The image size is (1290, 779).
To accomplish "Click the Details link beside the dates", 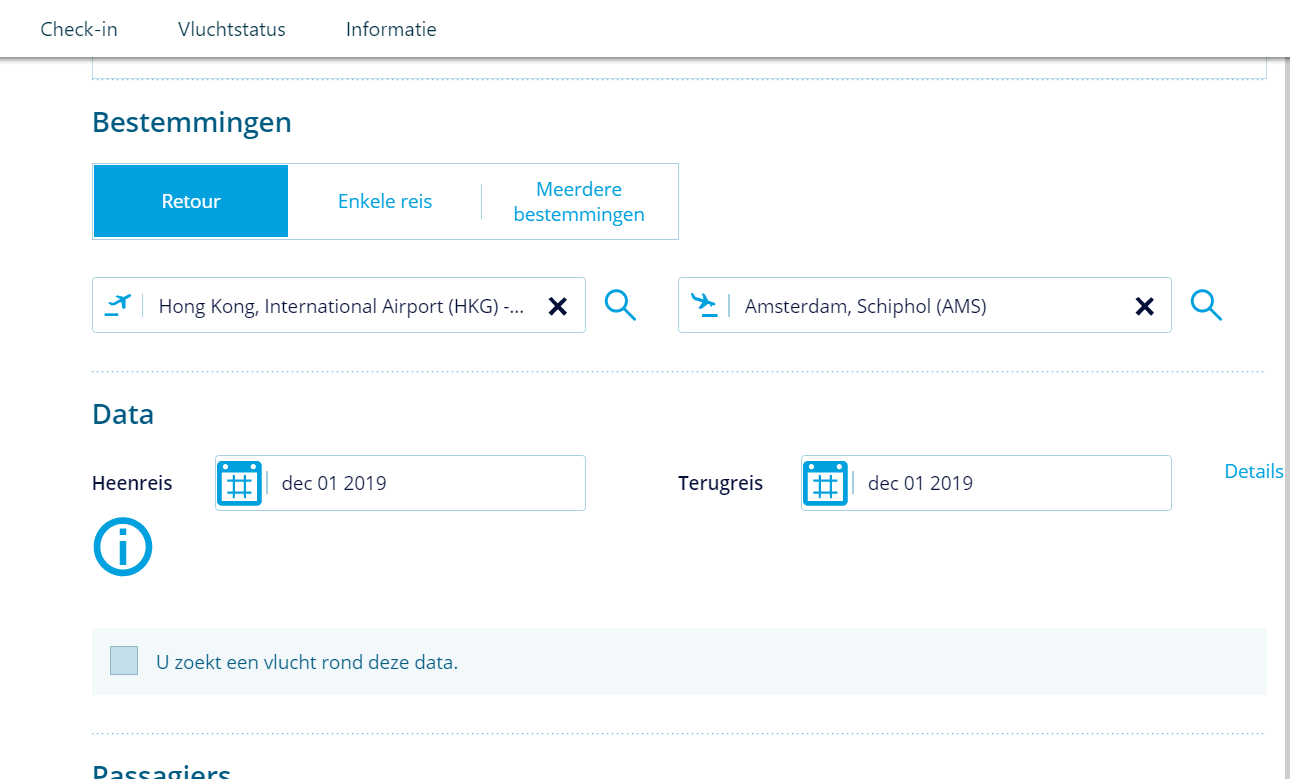I will [1253, 471].
